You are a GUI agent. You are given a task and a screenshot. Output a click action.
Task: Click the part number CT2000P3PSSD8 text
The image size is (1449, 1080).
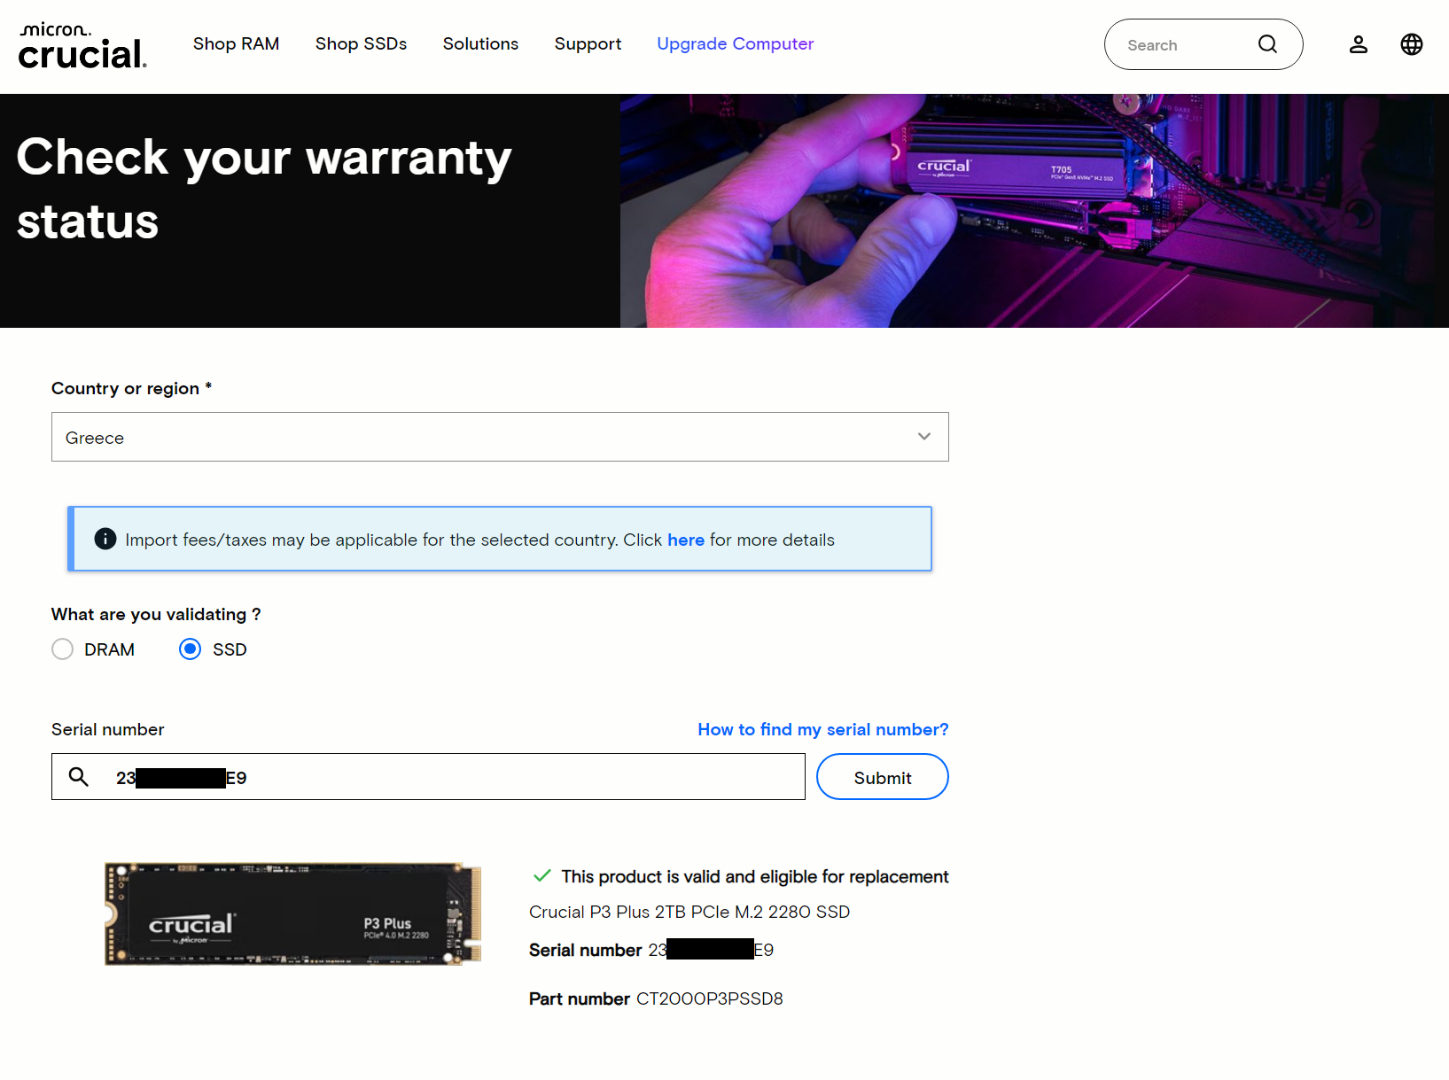tap(709, 999)
